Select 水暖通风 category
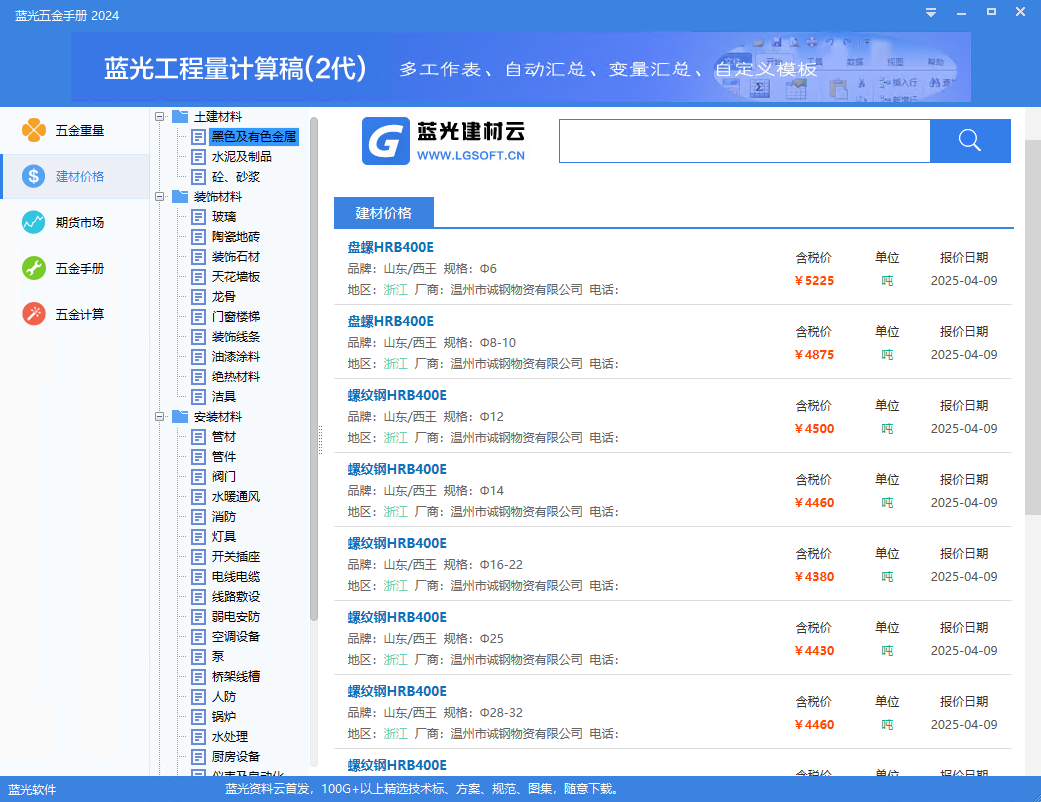This screenshot has height=802, width=1041. pyautogui.click(x=236, y=497)
